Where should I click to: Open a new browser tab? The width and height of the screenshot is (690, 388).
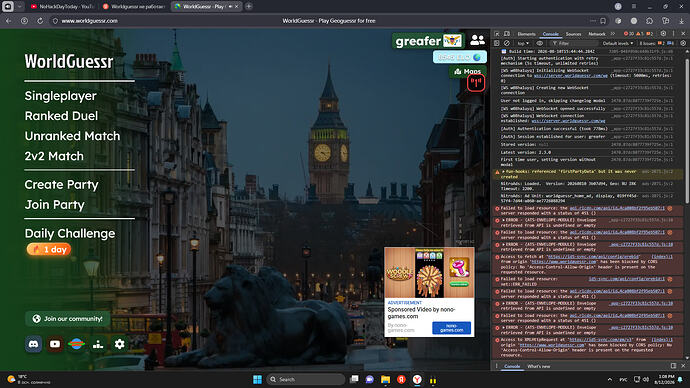(x=249, y=7)
